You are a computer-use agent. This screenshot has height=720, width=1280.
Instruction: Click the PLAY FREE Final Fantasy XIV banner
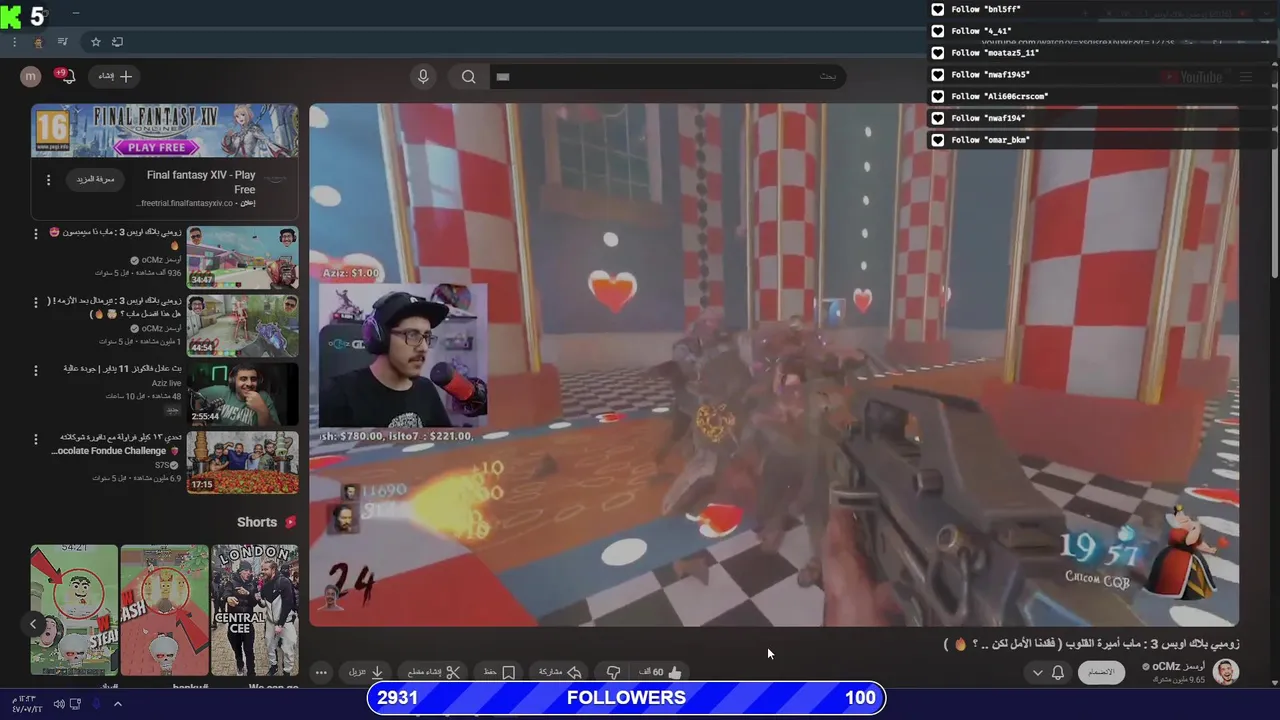165,130
